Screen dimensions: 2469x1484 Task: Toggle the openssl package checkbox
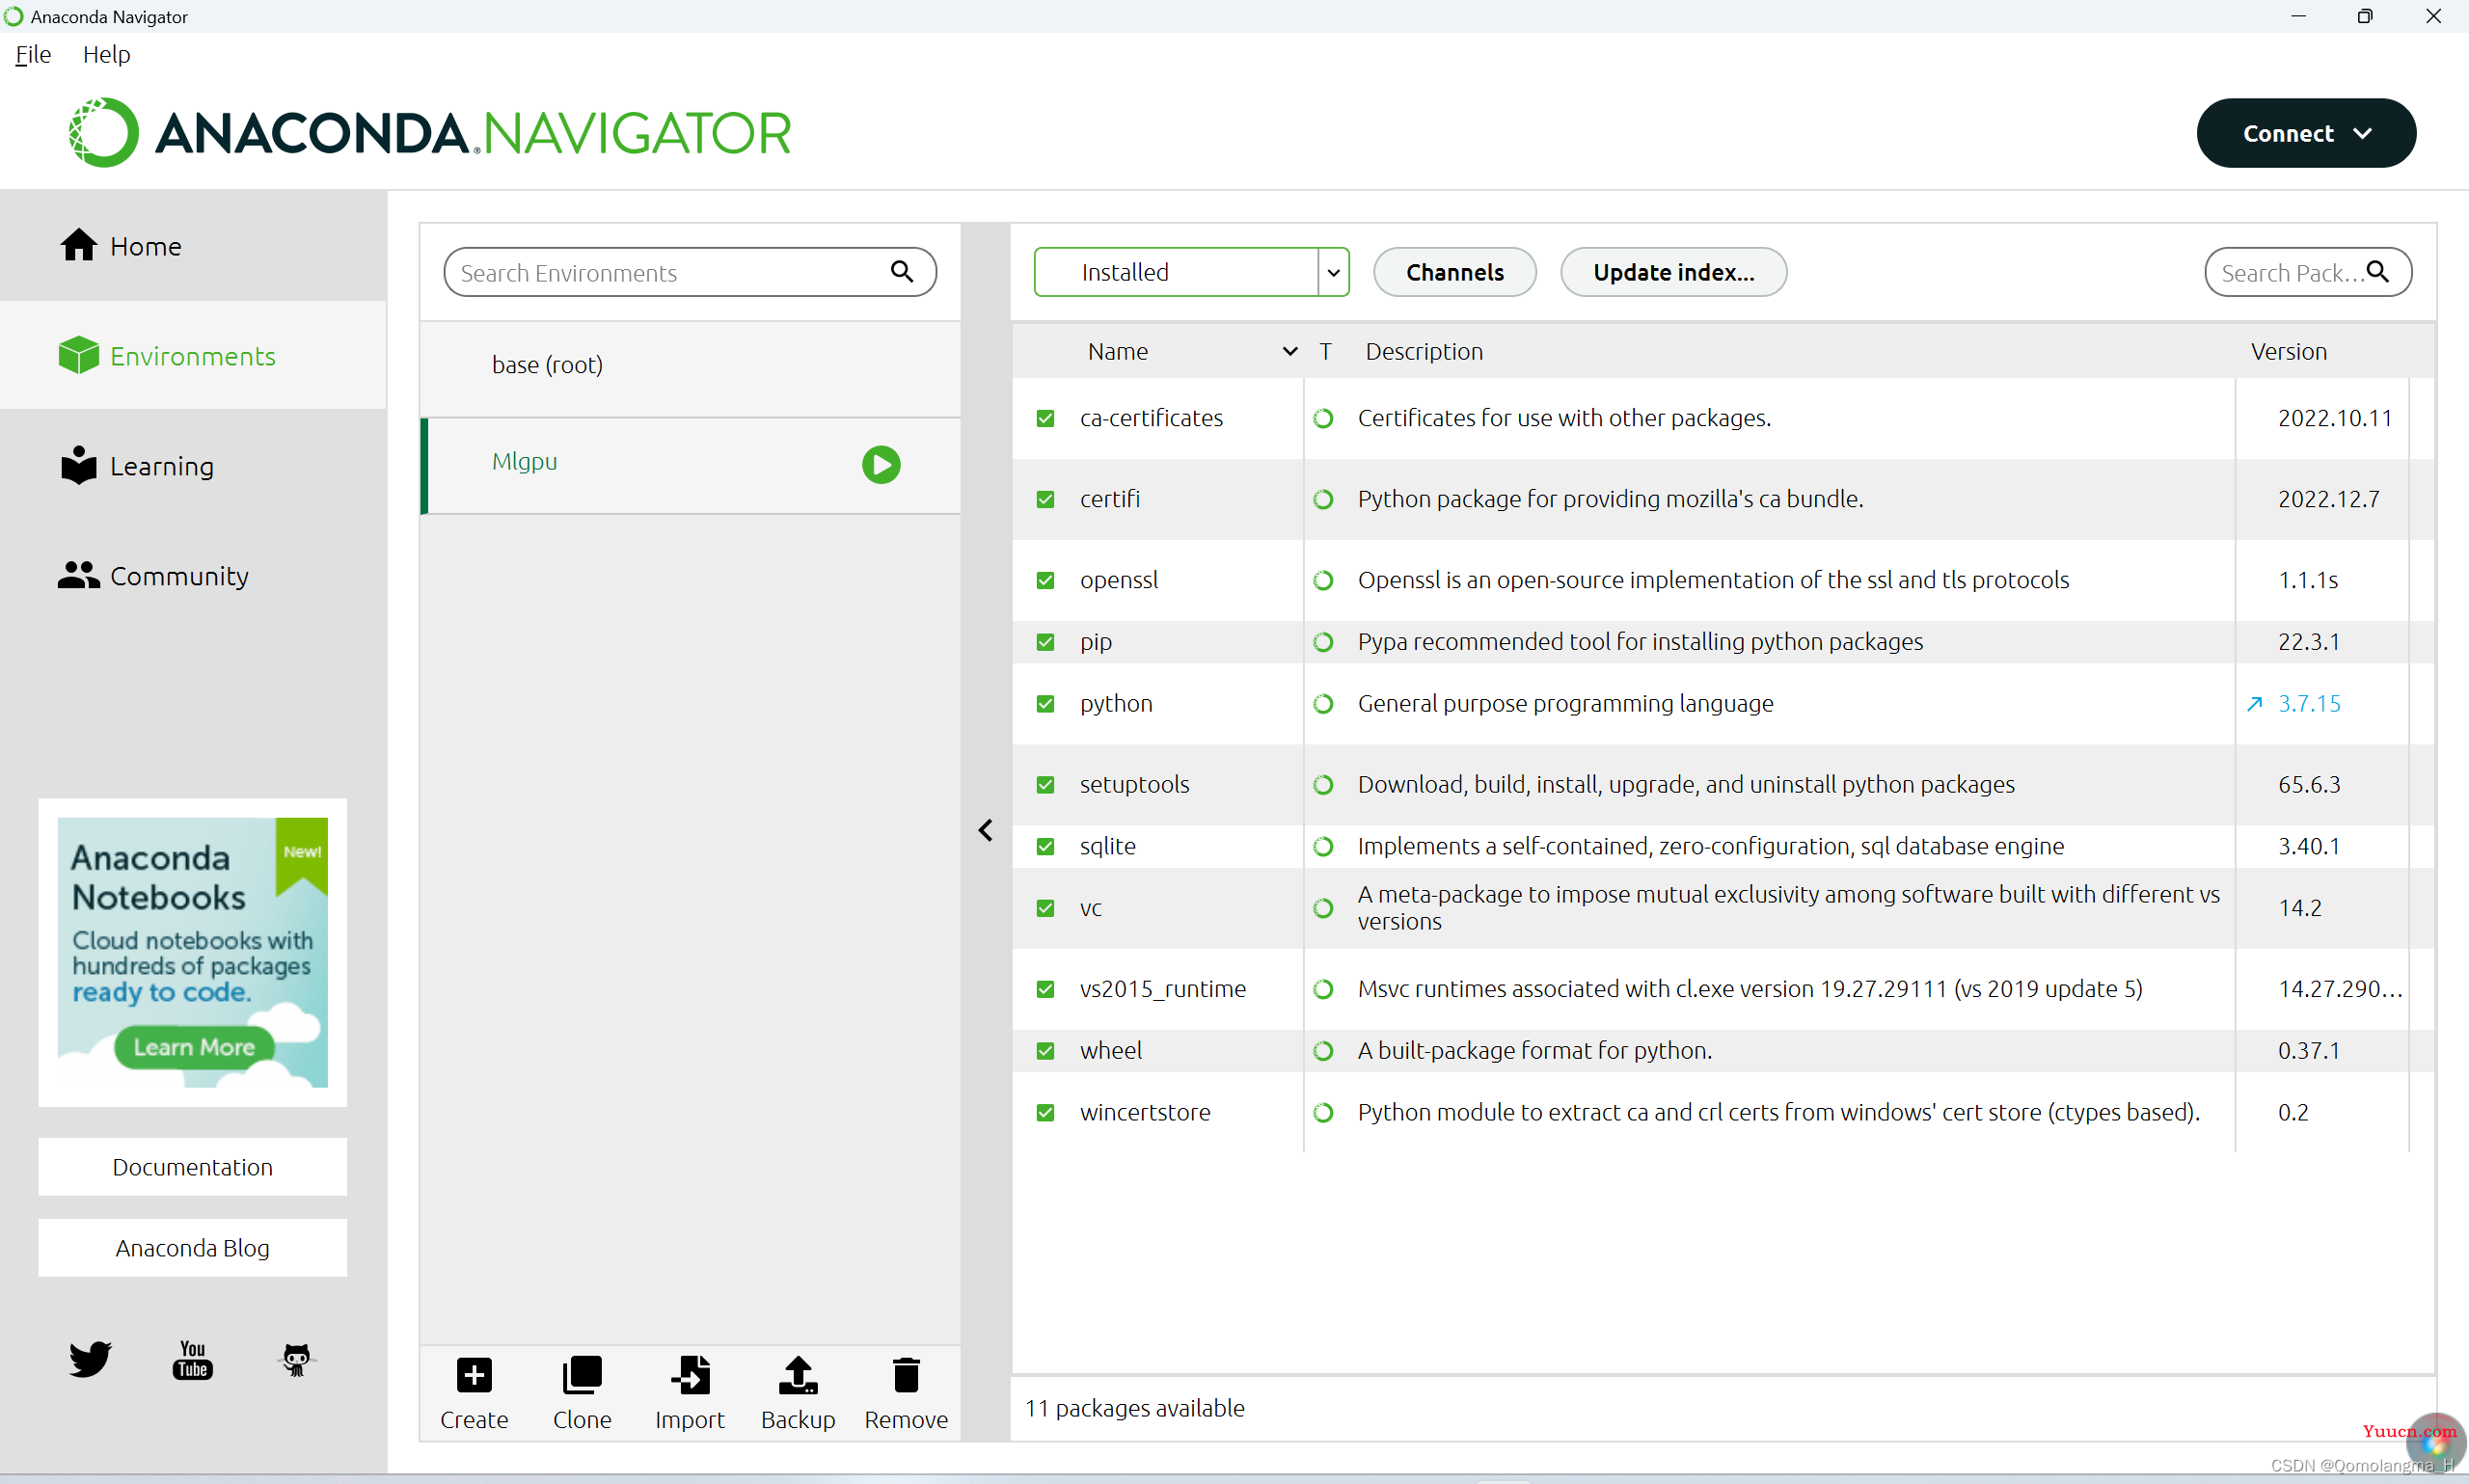[1045, 580]
